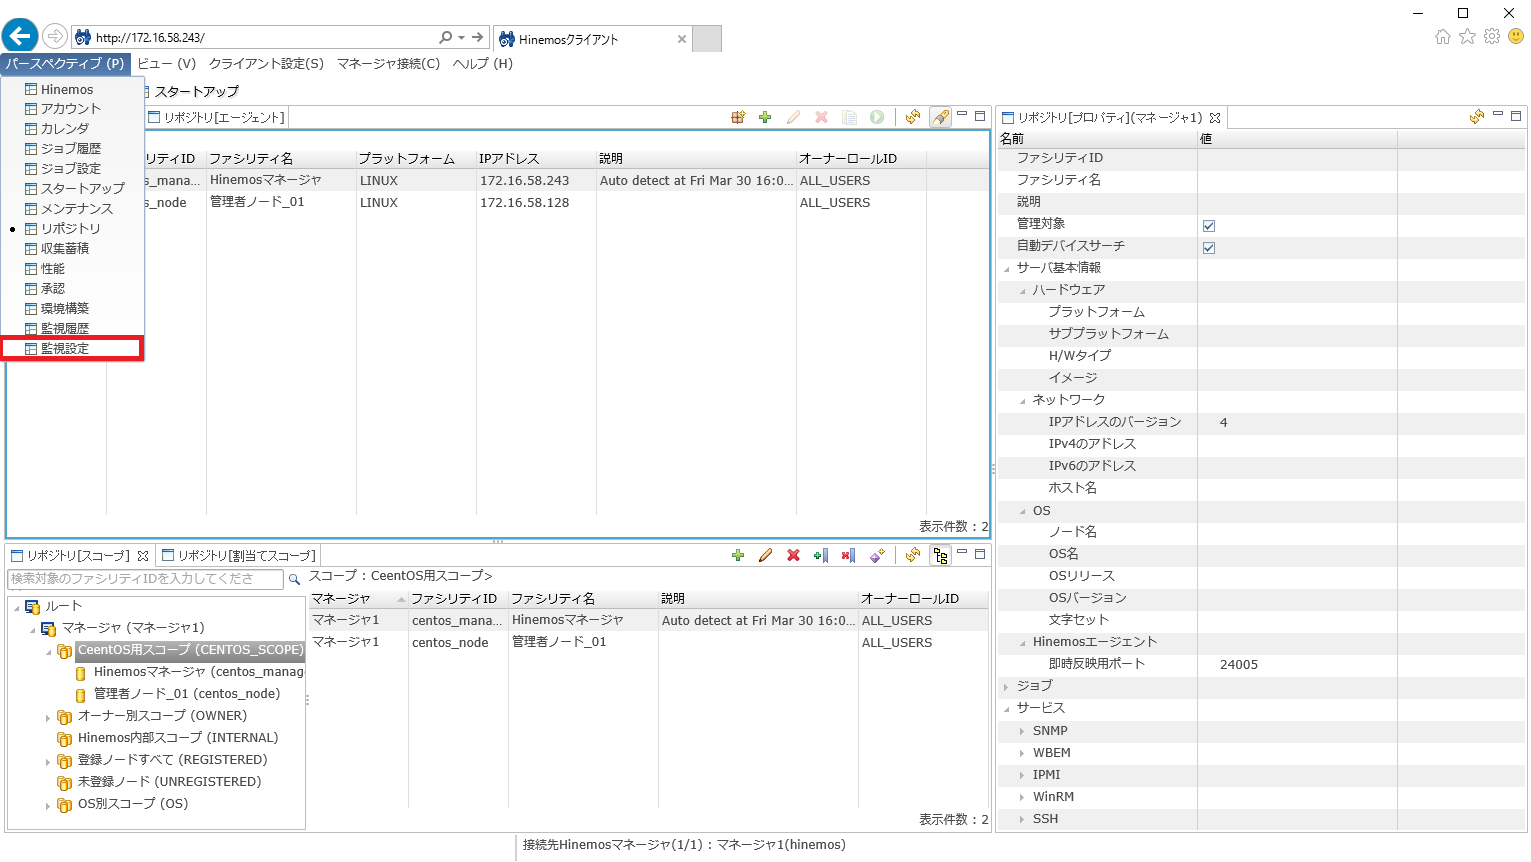Viewport: 1531px width, 862px height.
Task: Select Hinemos内部スコープ (INTERNAL) tree item
Action: [x=178, y=738]
